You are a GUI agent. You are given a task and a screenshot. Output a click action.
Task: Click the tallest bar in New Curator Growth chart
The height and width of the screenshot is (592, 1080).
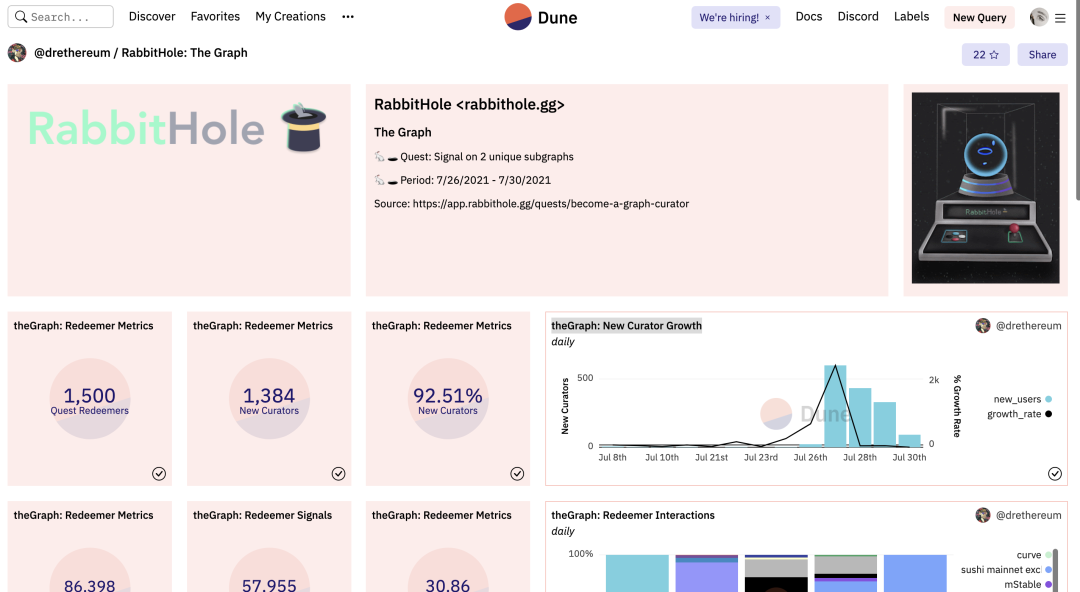[835, 405]
